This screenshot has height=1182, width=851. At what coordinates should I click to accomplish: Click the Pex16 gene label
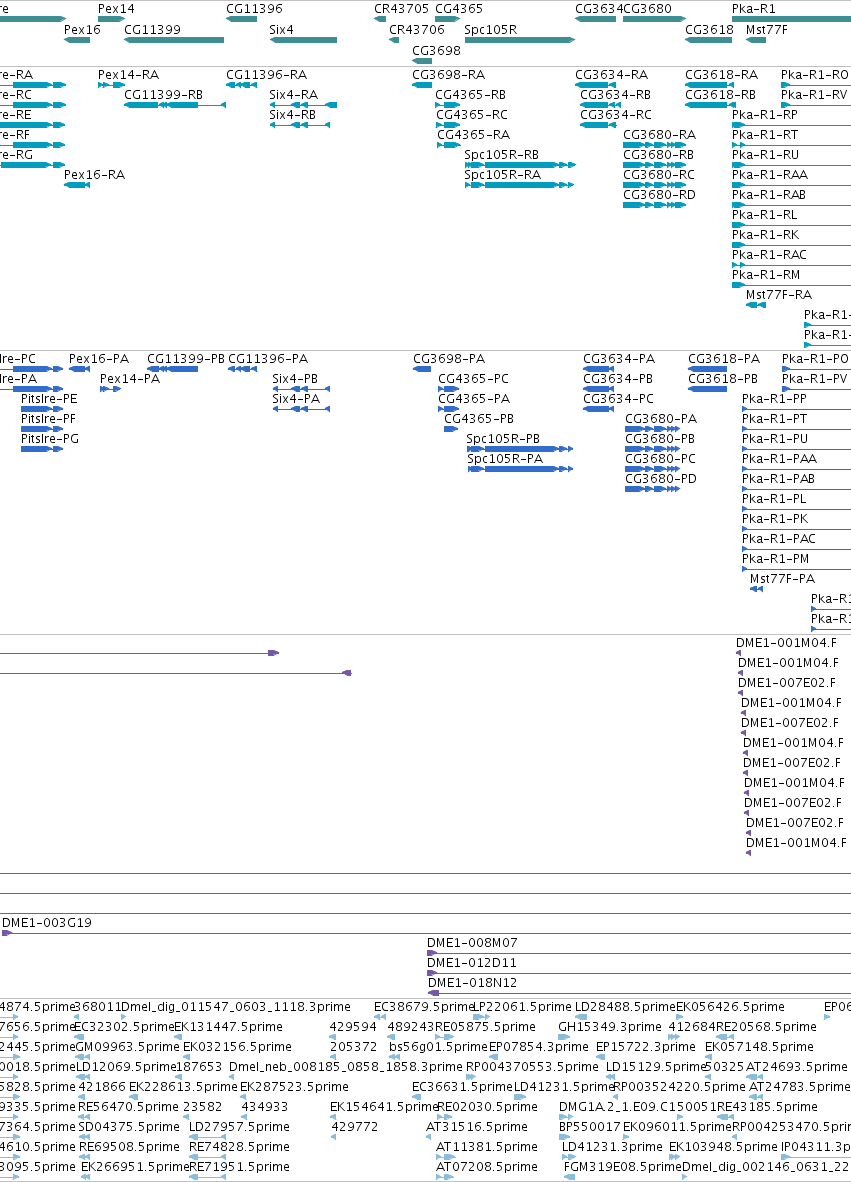(82, 30)
